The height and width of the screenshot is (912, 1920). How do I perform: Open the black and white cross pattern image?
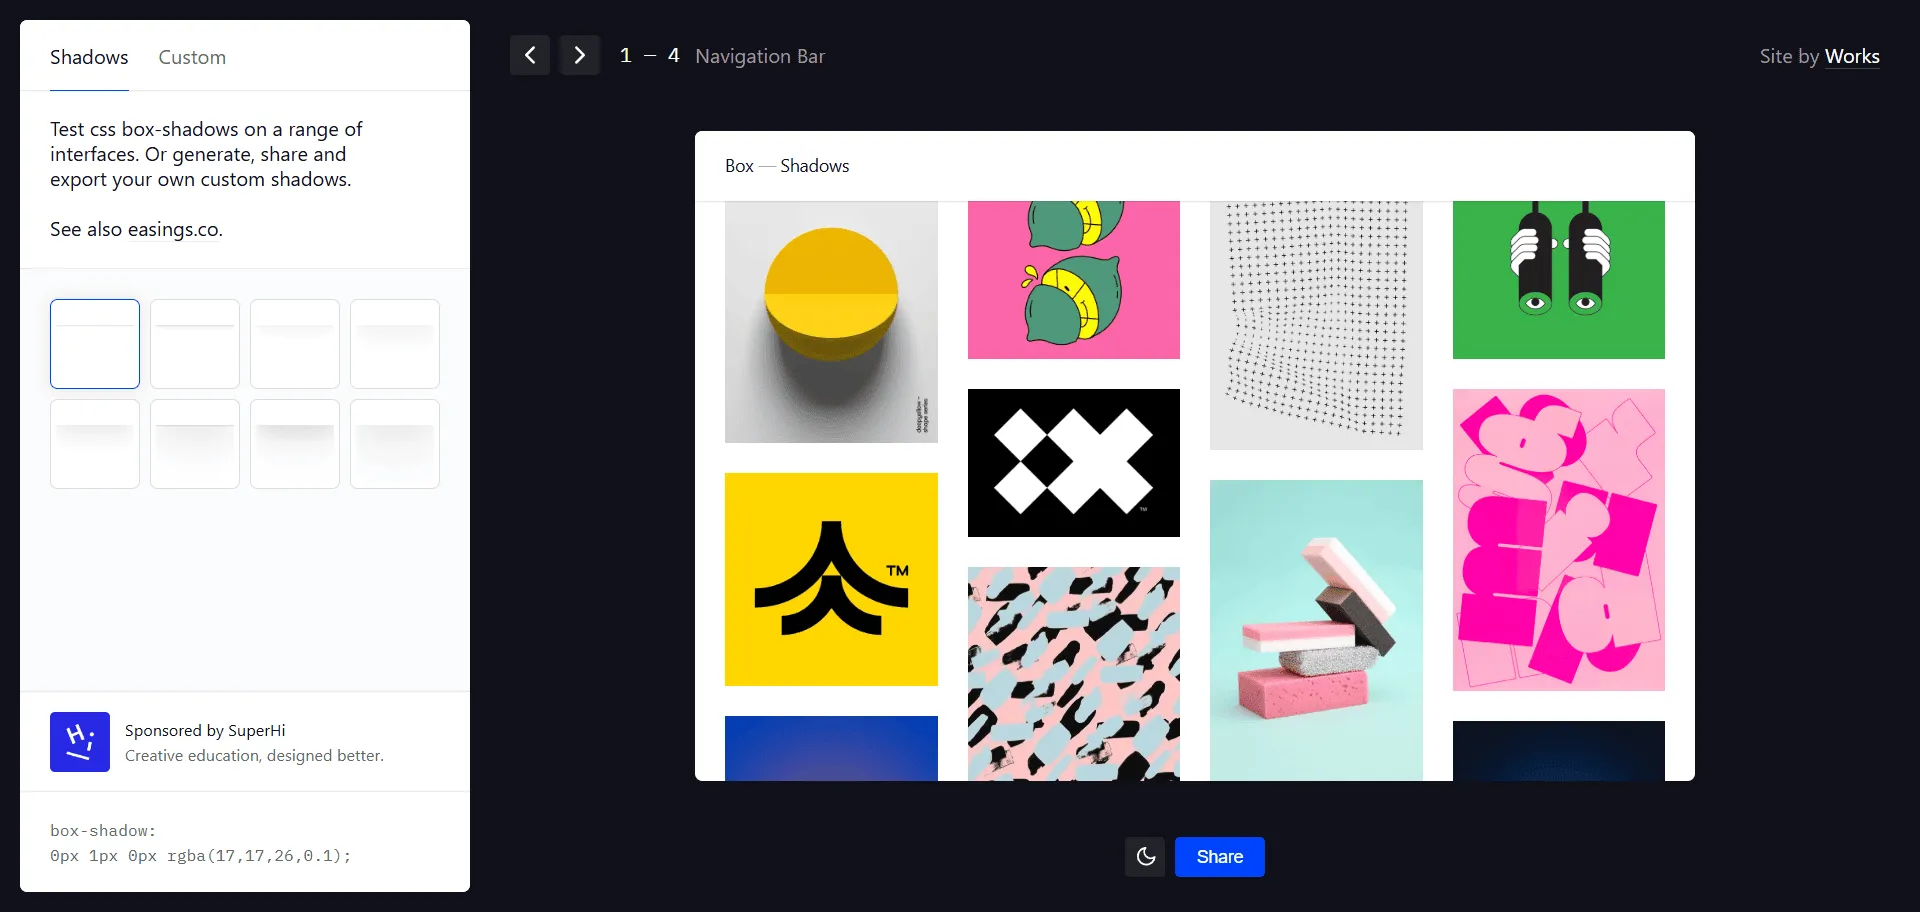click(1073, 462)
